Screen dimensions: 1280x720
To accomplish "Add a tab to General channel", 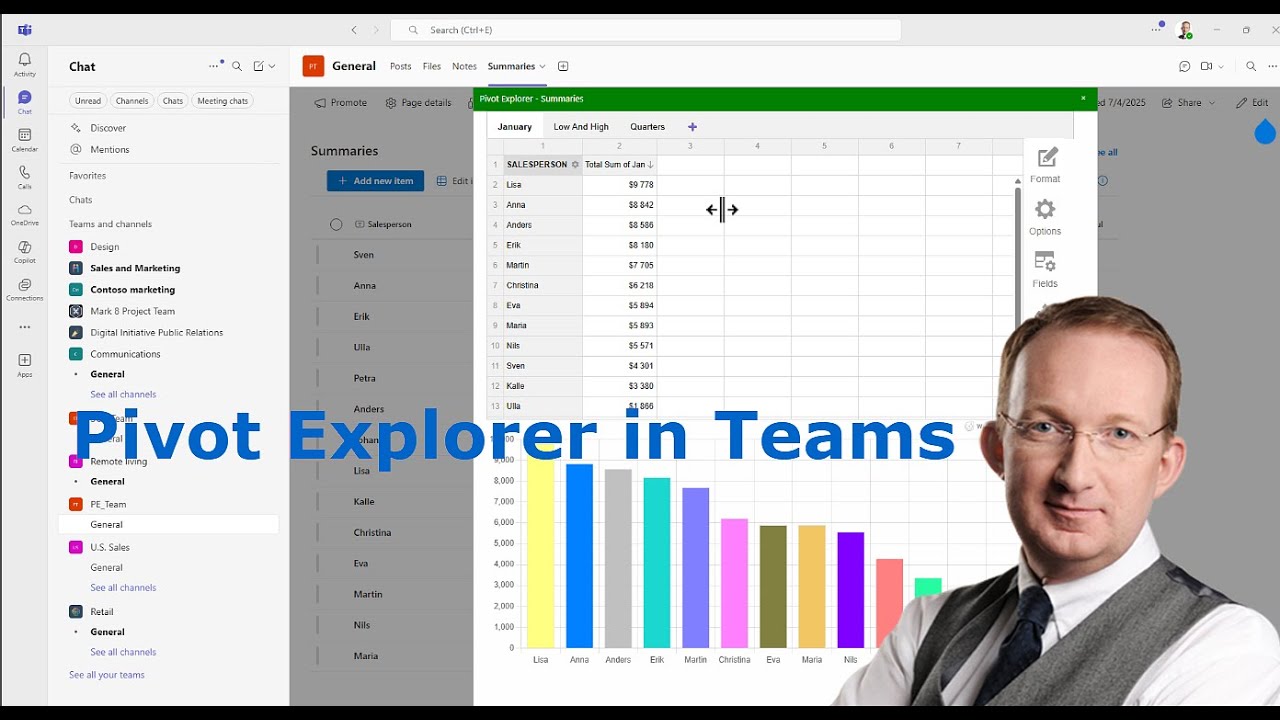I will (563, 66).
